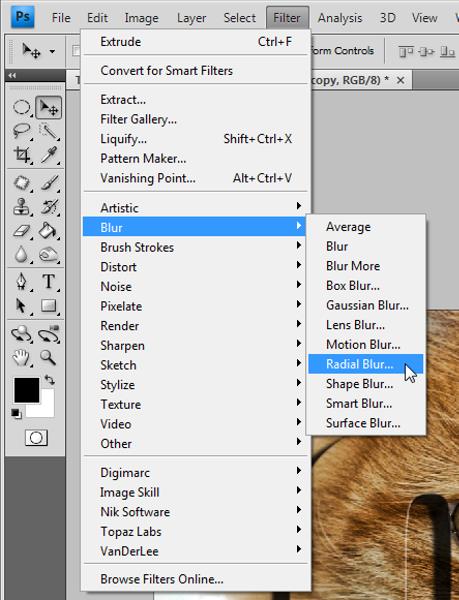The height and width of the screenshot is (600, 459).
Task: Collapse the toolbox with double arrows
Action: pos(12,75)
